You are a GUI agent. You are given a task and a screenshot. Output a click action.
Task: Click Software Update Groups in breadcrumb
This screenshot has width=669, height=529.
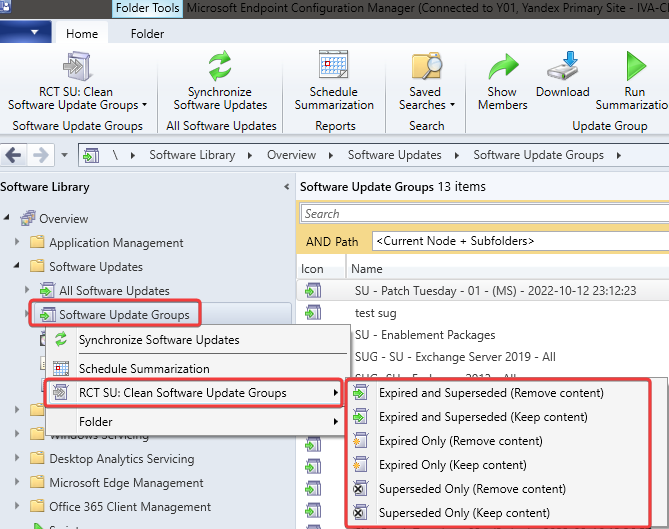(x=538, y=155)
